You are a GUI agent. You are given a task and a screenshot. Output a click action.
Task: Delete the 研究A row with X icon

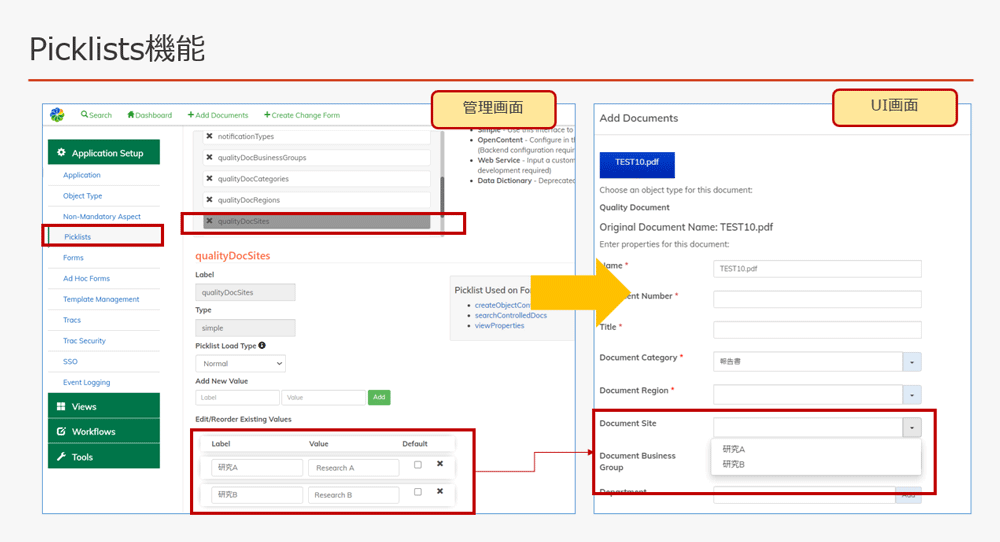[440, 464]
